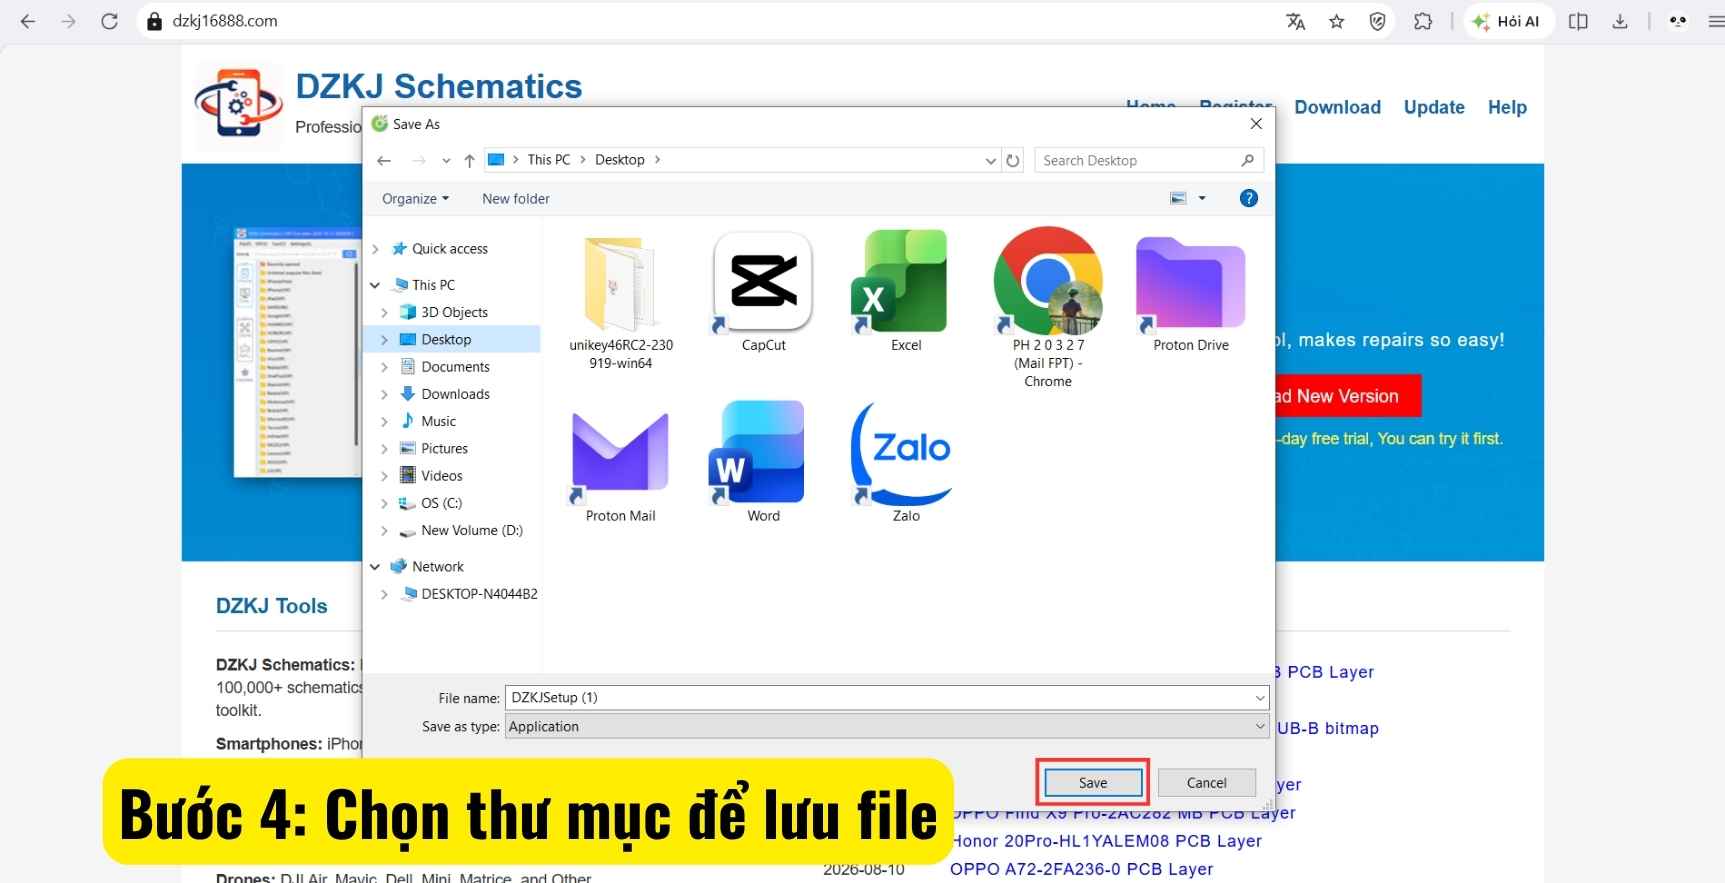Click the DZKJ Schematics logo
This screenshot has height=883, width=1725.
click(239, 103)
